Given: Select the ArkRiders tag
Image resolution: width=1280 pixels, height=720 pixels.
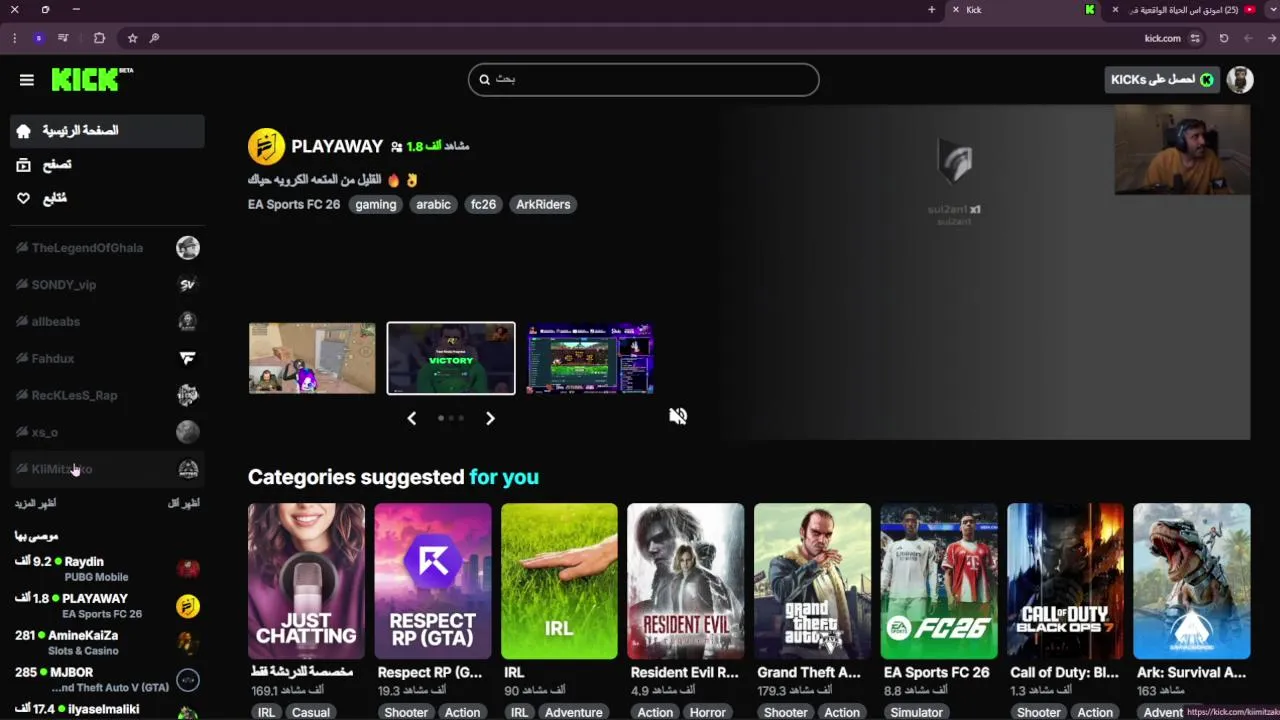Looking at the screenshot, I should (543, 204).
